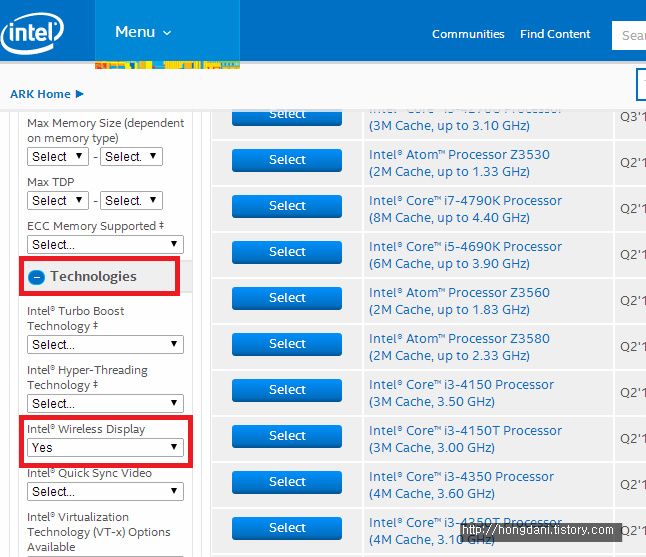Click Intel Turbo Boost Technology label
Viewport: 646px width, 557px height.
click(x=75, y=318)
